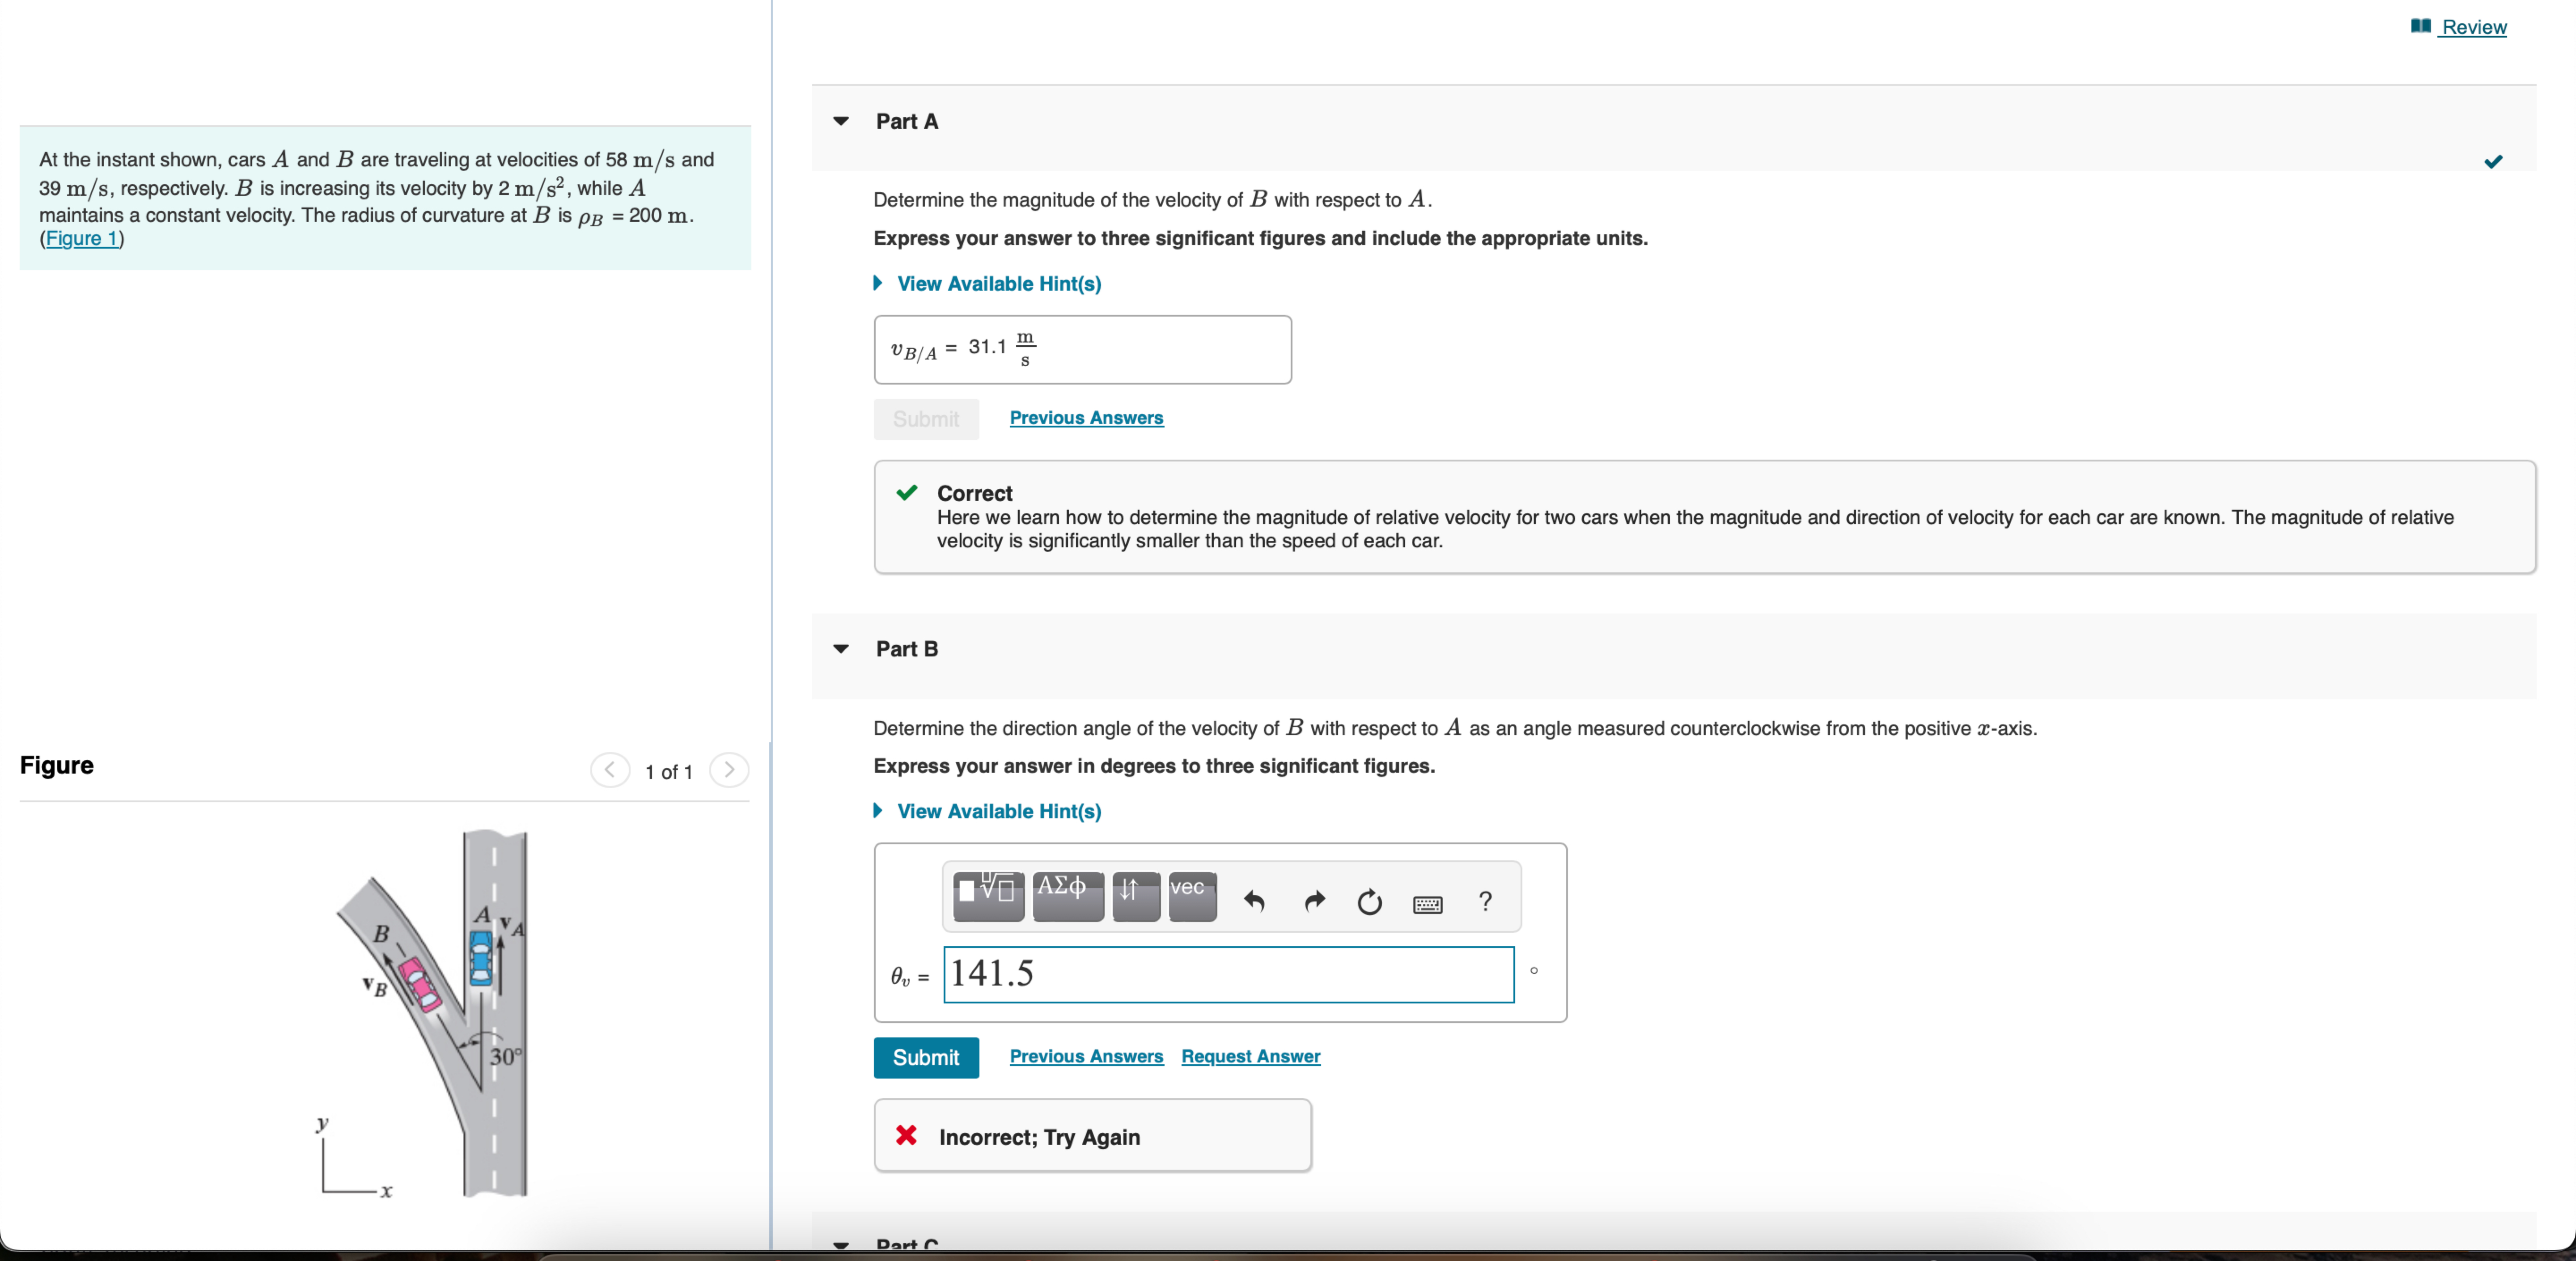The width and height of the screenshot is (2576, 1261).
Task: Collapse the Part A section
Action: tap(841, 121)
